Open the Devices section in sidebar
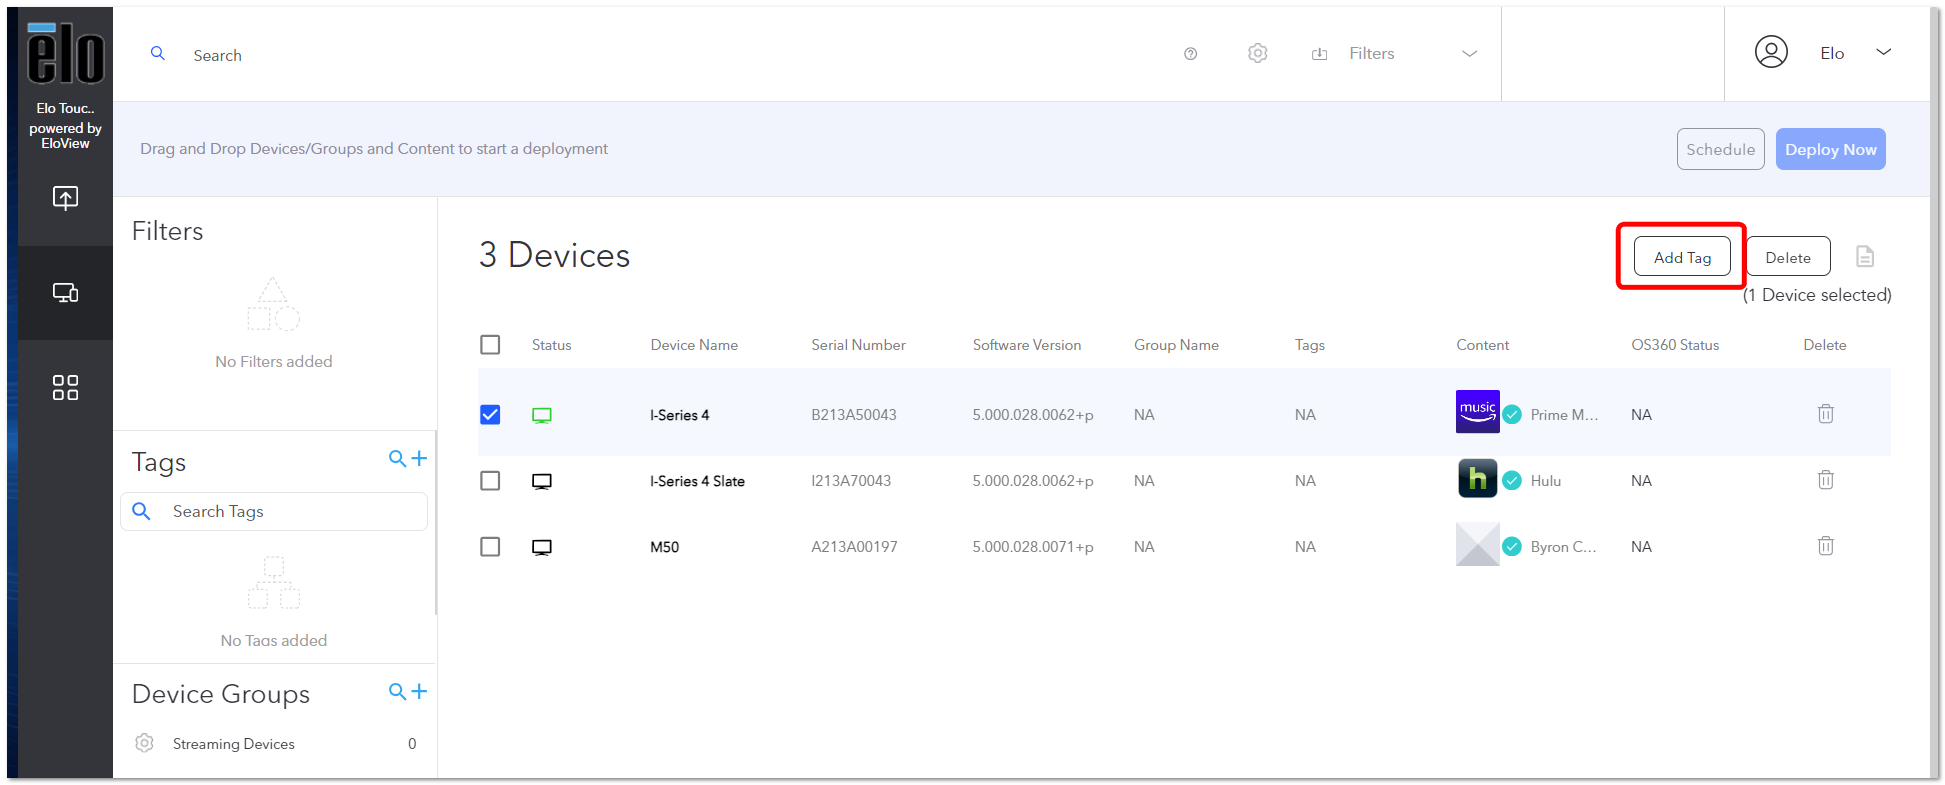This screenshot has width=1945, height=785. (65, 293)
